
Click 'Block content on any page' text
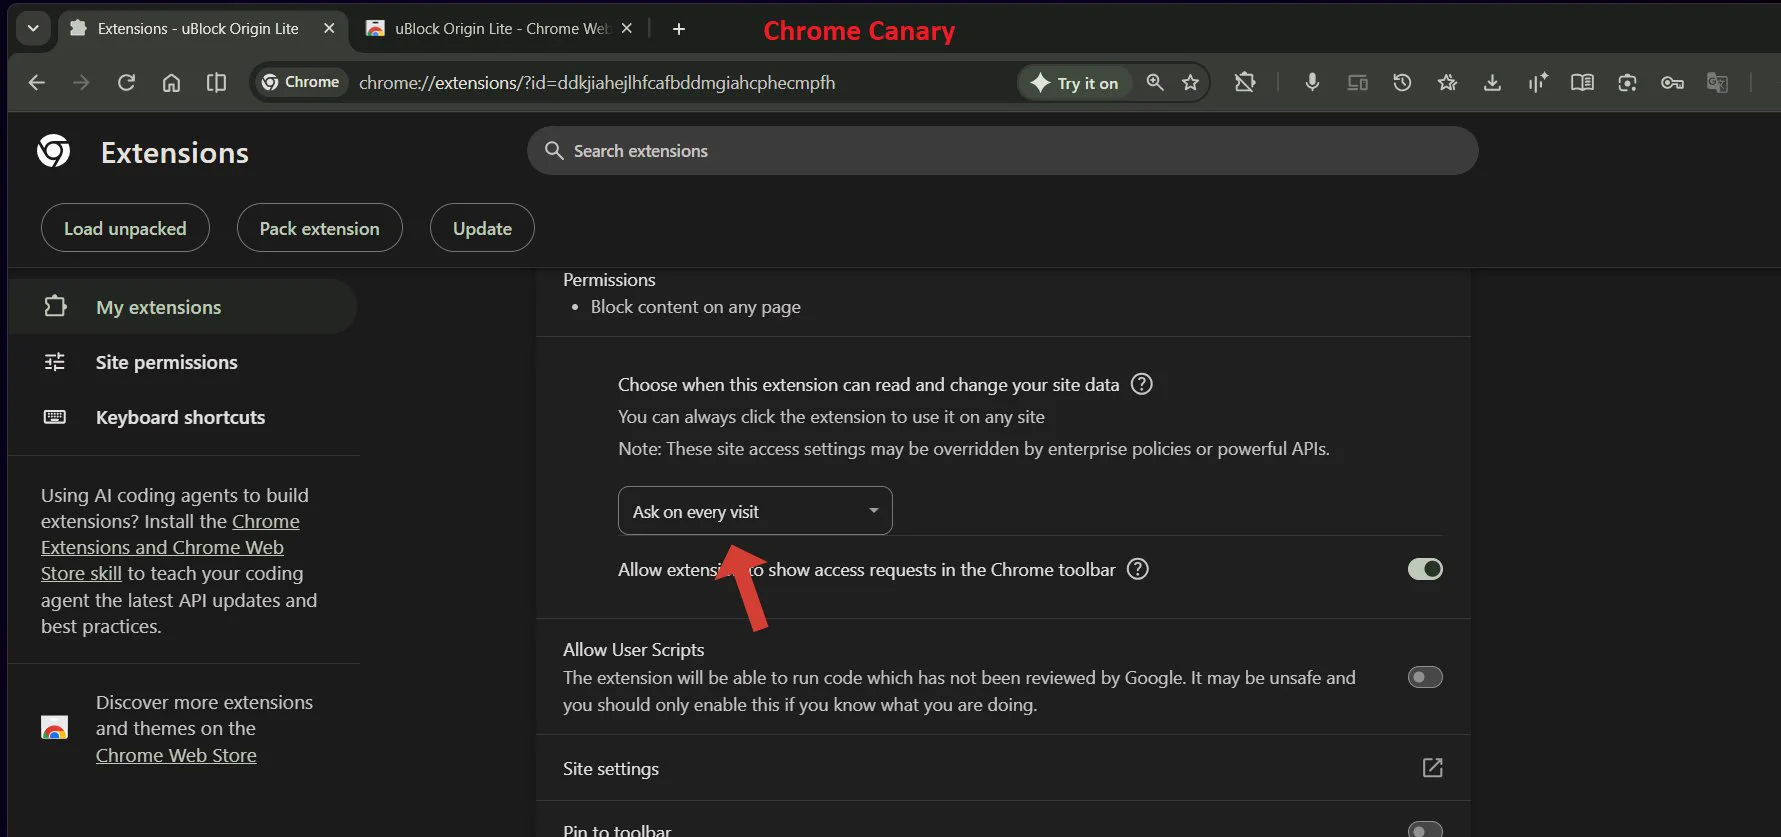click(696, 307)
